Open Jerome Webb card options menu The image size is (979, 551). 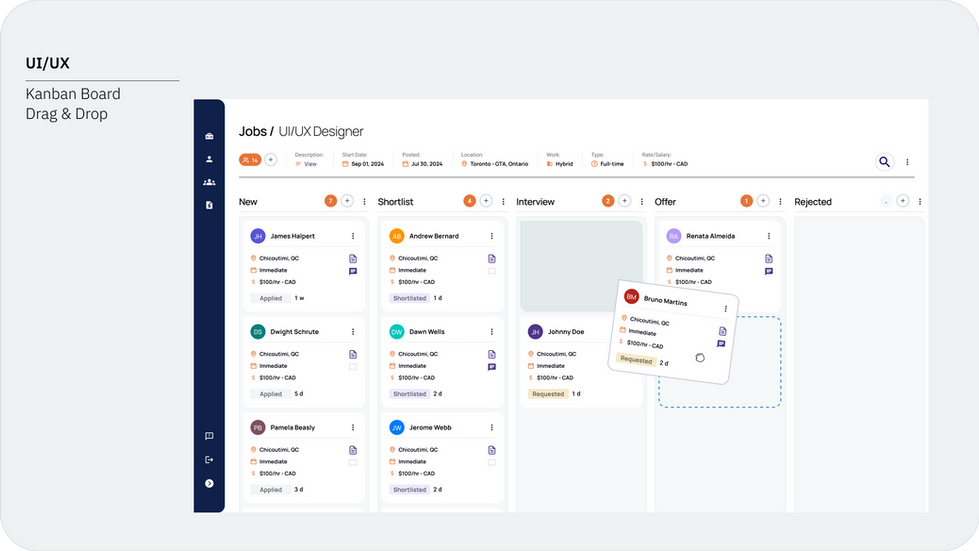coord(492,427)
